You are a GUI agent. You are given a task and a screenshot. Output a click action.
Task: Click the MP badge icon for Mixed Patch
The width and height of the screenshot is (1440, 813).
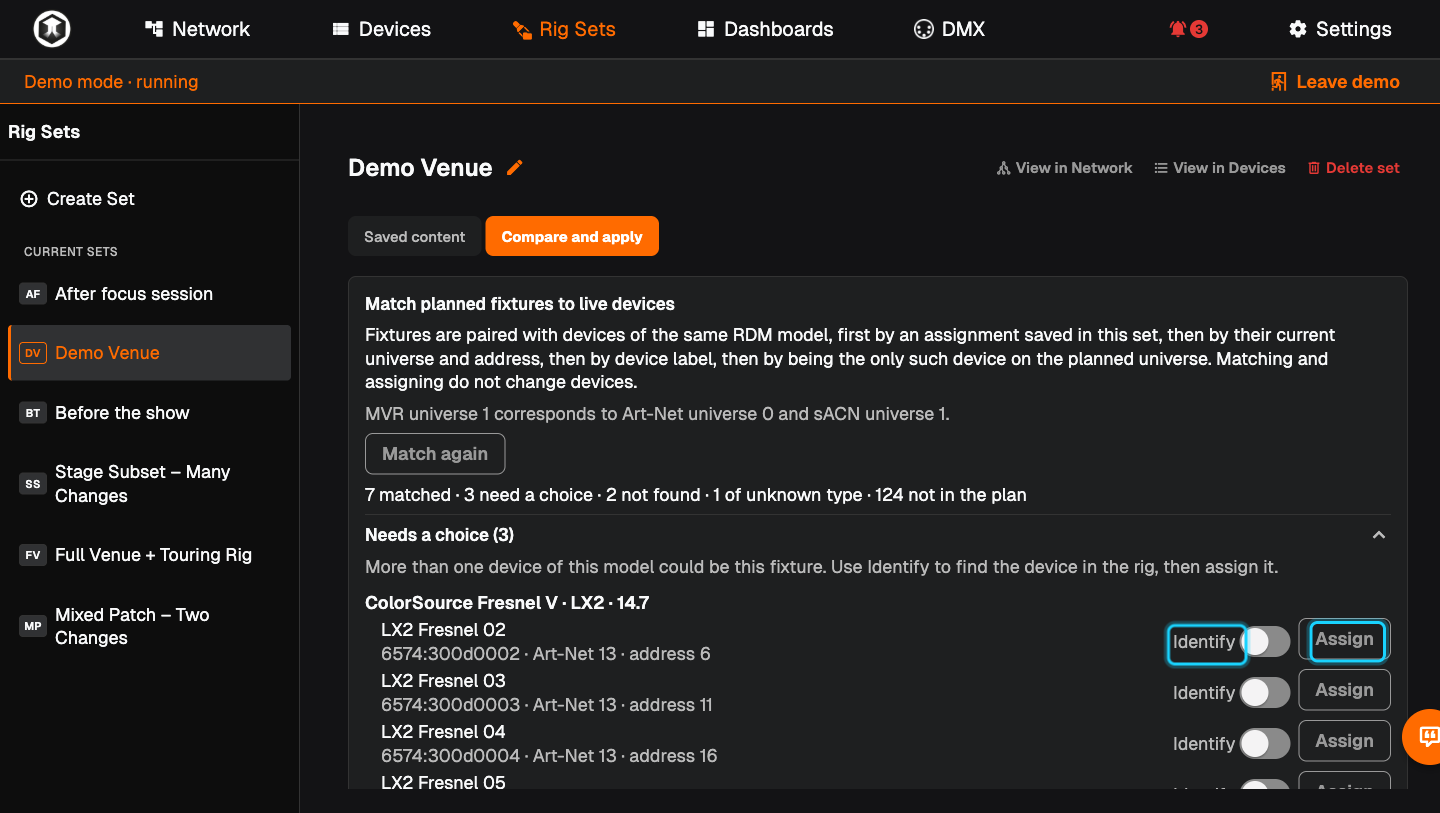(x=33, y=626)
